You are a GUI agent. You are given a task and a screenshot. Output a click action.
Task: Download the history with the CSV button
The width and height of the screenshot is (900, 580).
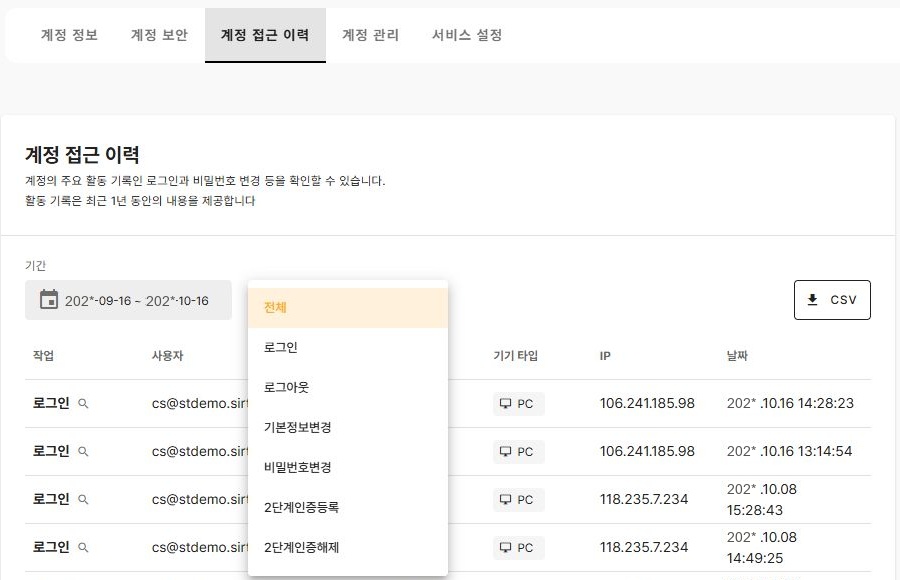[832, 300]
